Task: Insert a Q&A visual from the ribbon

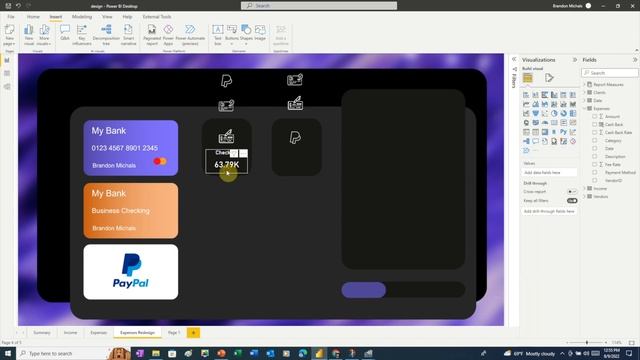Action: [64, 33]
